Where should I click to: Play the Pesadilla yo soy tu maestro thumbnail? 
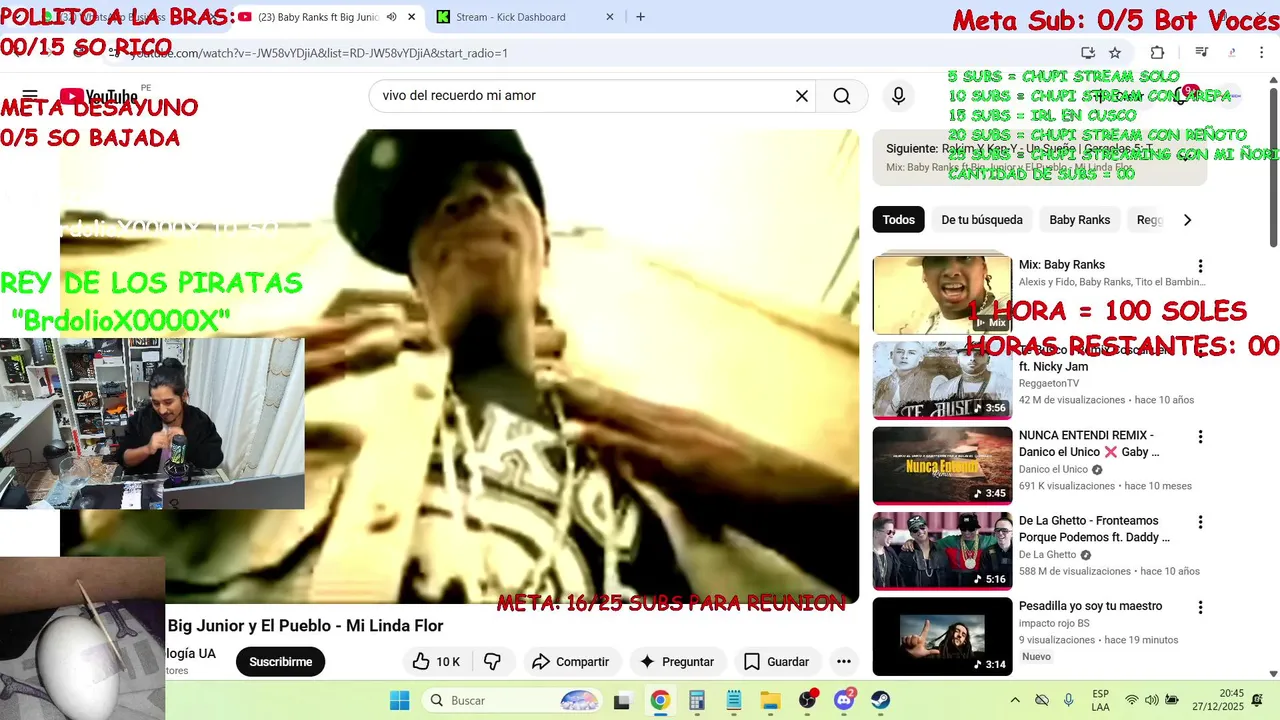tap(942, 637)
